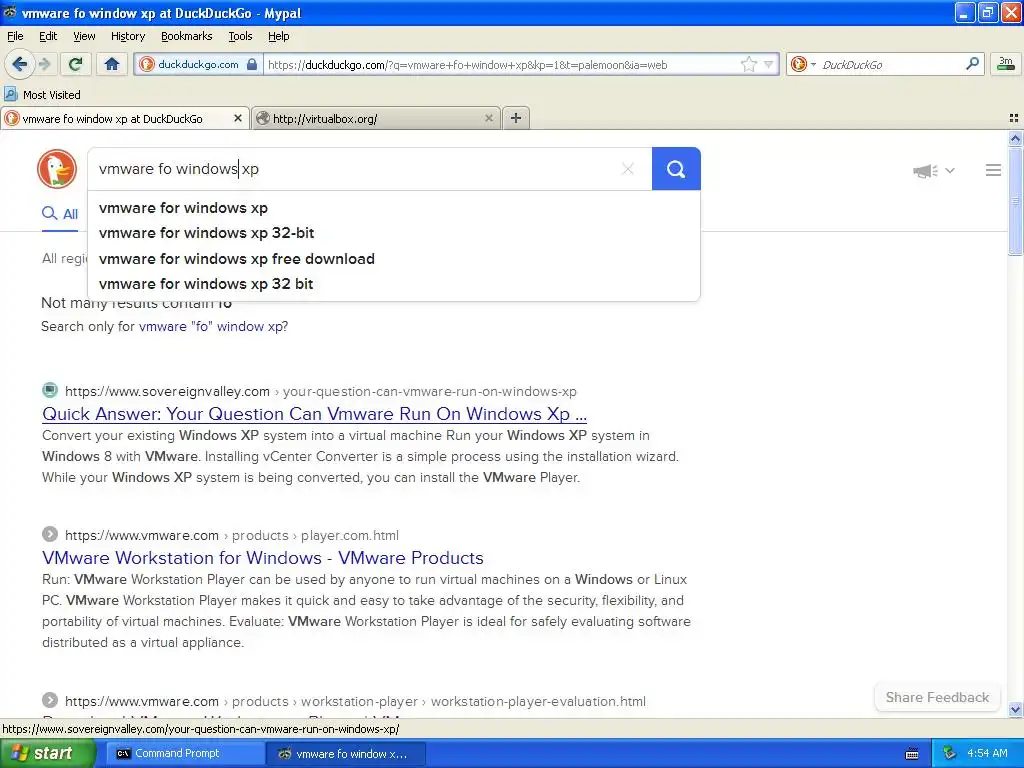Switch to the virtualbox.org tab

pos(376,118)
